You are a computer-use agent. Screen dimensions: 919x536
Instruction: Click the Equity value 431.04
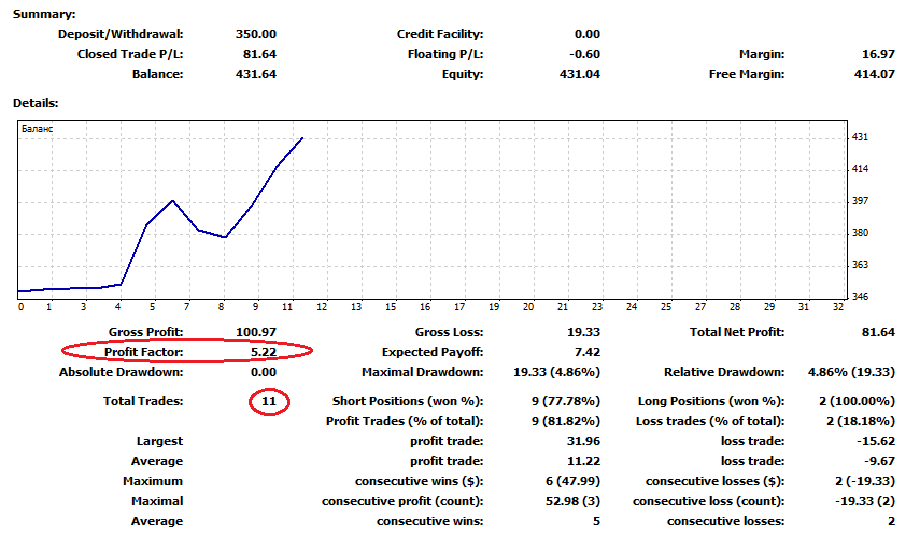pos(580,74)
